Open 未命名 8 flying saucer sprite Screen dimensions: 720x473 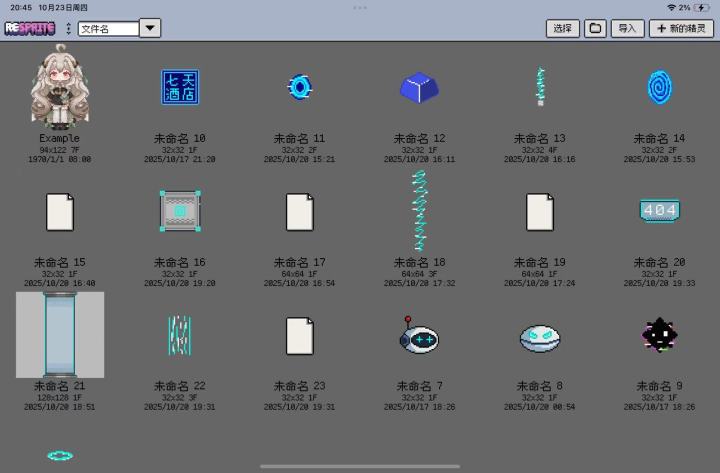[x=540, y=338]
